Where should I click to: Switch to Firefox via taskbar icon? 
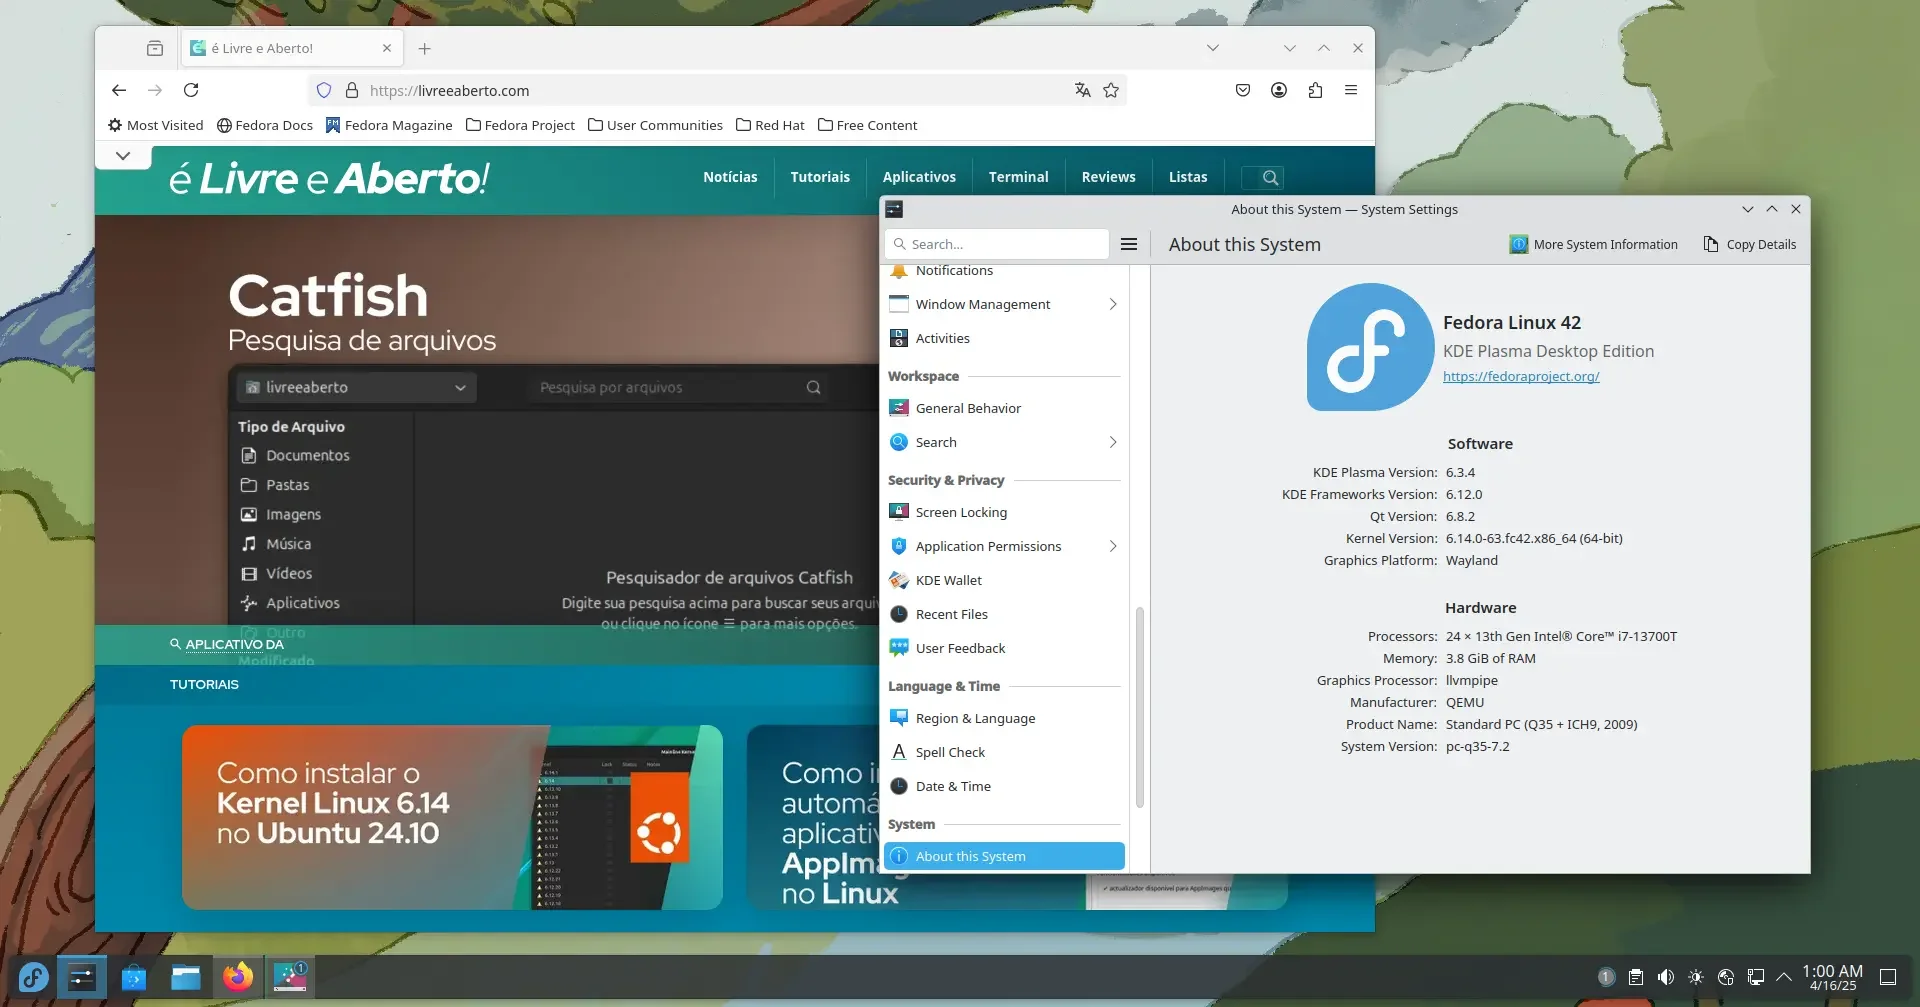pos(238,977)
